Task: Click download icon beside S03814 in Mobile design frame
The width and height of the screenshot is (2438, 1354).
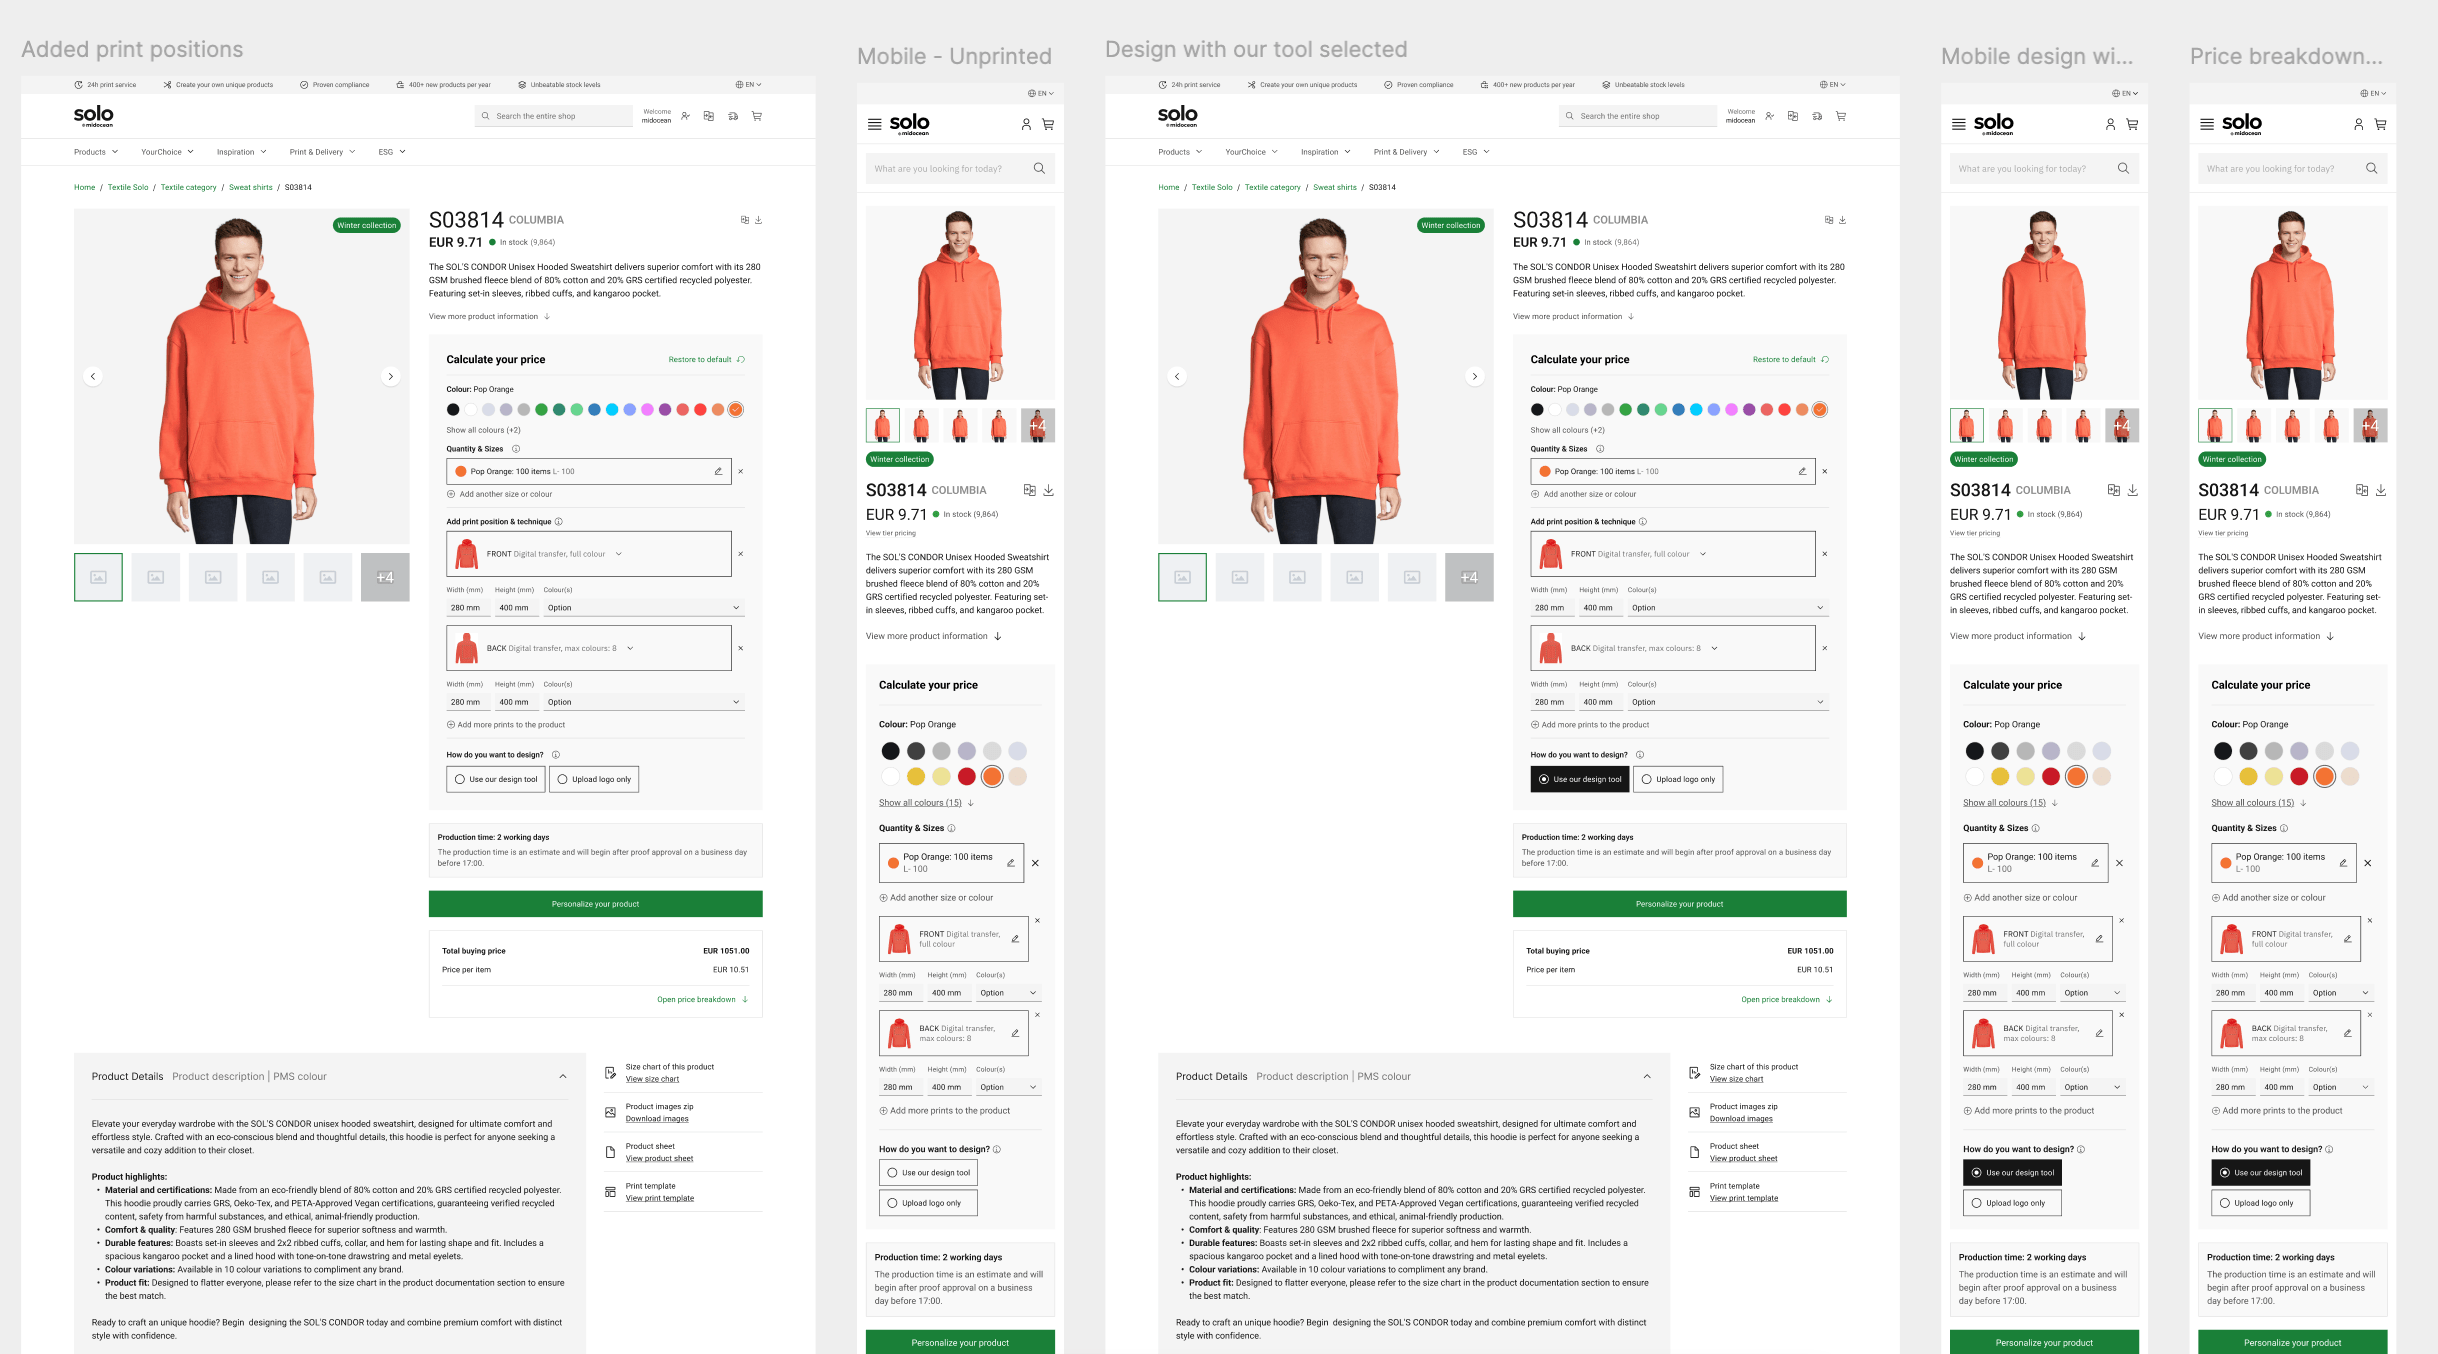Action: (2133, 490)
